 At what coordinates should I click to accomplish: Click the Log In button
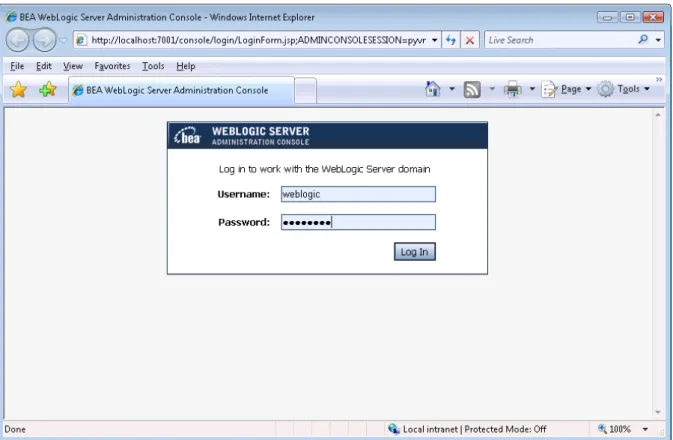coord(415,252)
